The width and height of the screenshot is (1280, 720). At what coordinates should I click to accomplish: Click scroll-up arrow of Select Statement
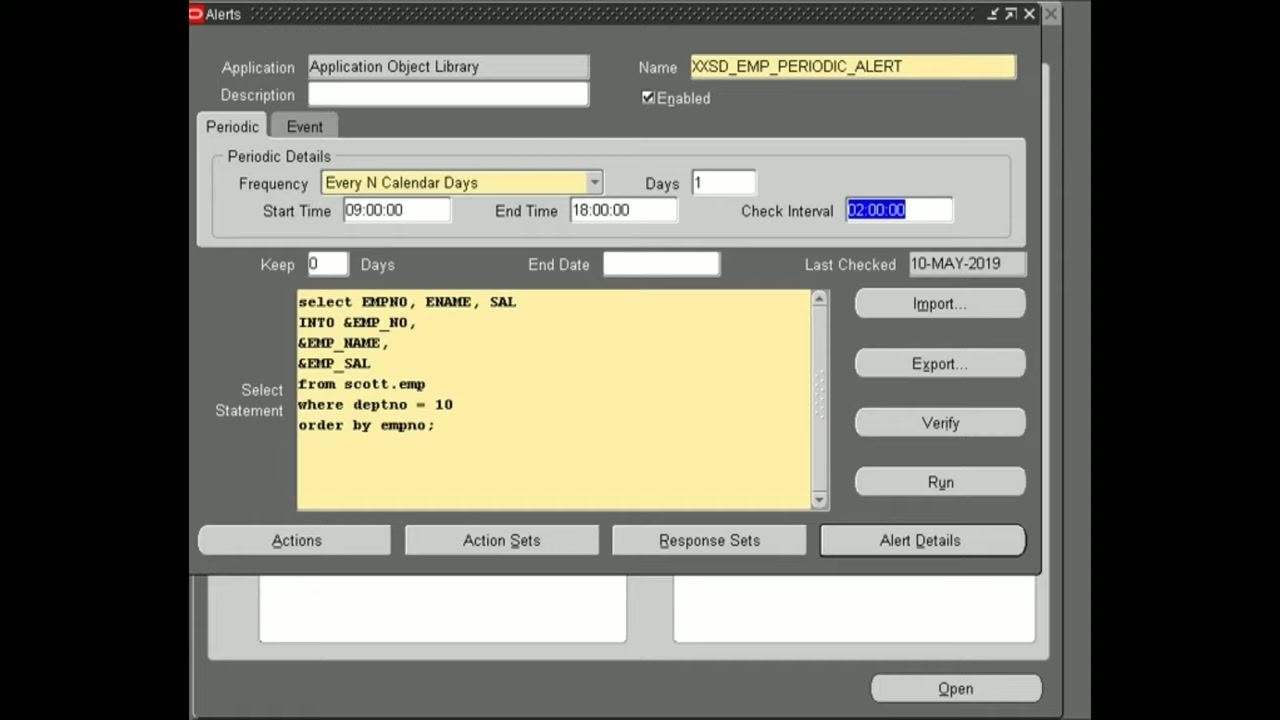pyautogui.click(x=820, y=298)
